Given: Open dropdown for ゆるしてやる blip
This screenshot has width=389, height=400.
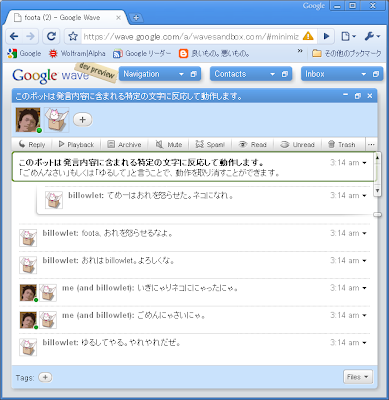Looking at the screenshot, I should pyautogui.click(x=364, y=343).
